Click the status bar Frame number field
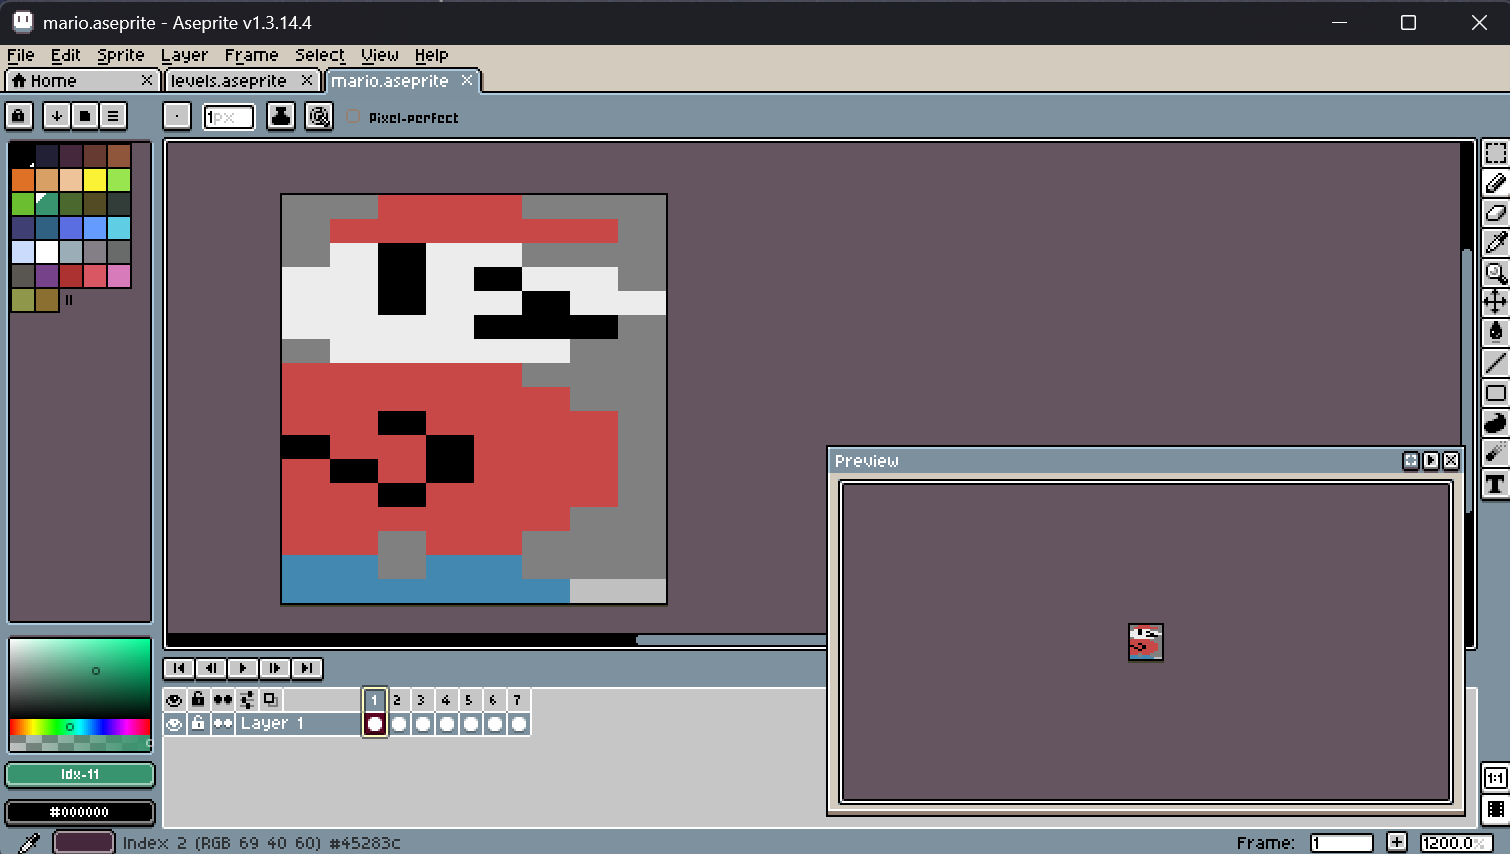 tap(1341, 843)
